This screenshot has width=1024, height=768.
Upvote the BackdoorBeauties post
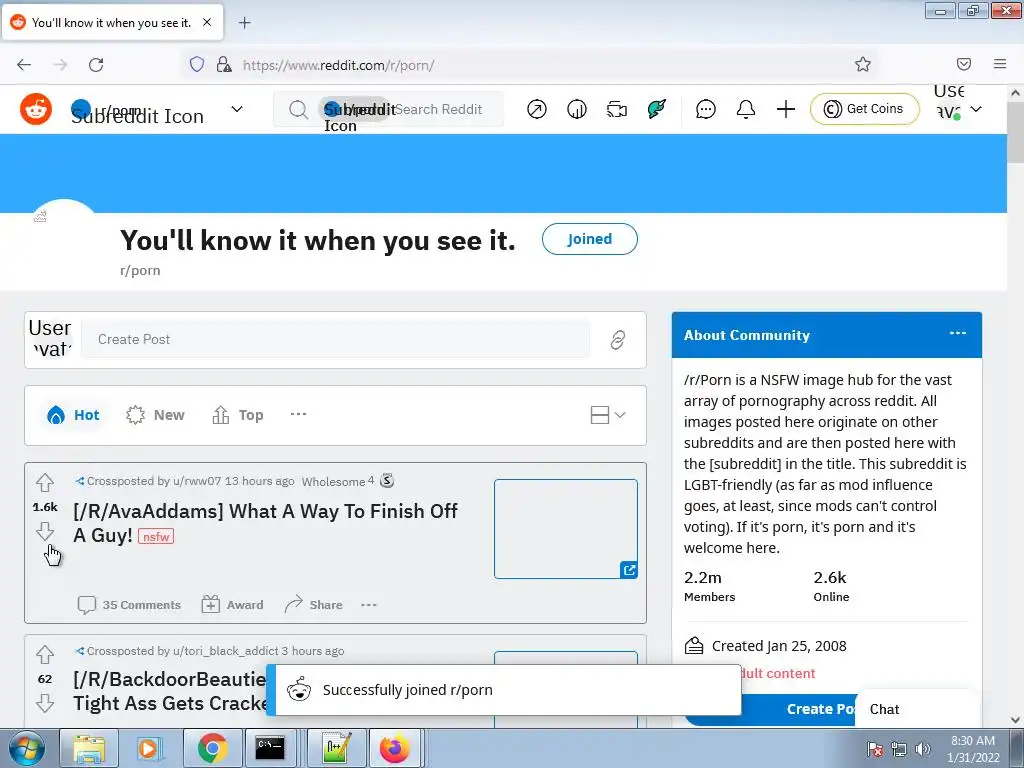[x=45, y=654]
